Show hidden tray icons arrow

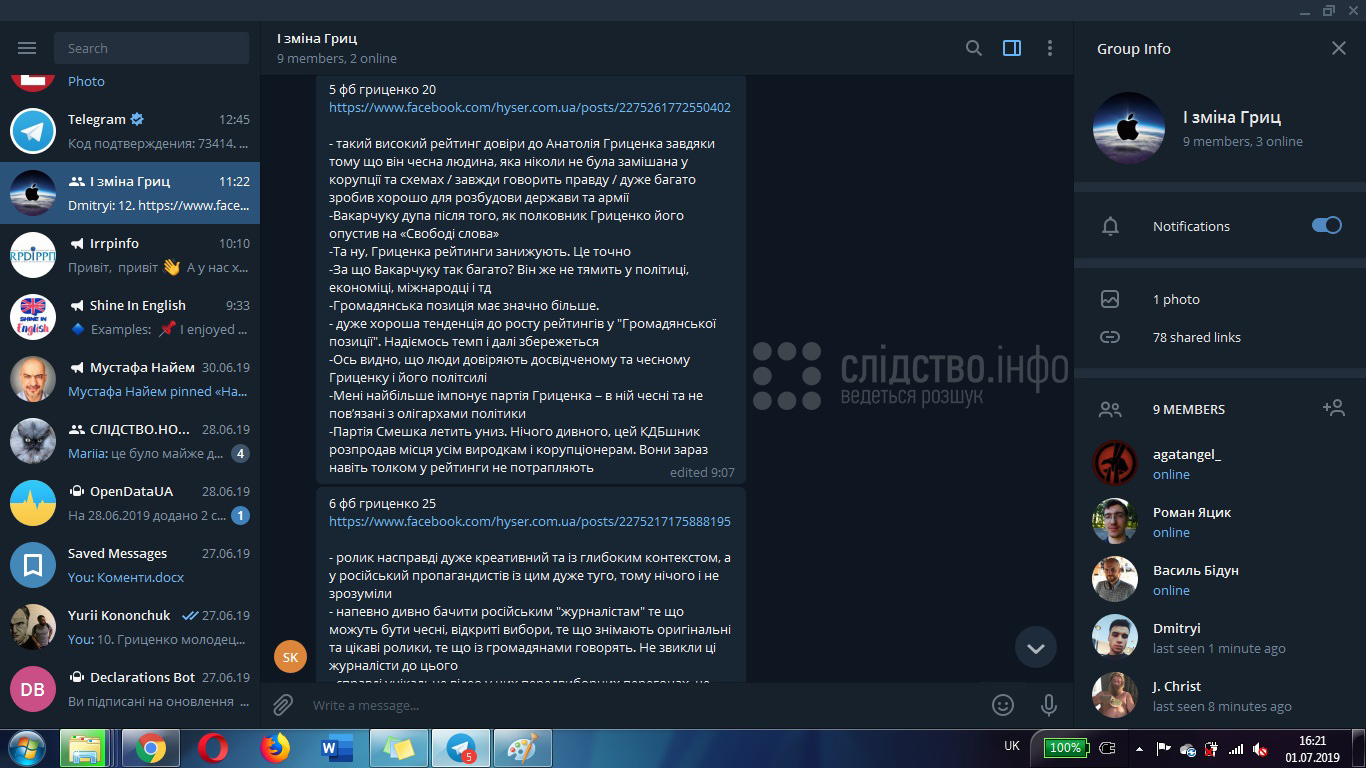(x=1139, y=748)
